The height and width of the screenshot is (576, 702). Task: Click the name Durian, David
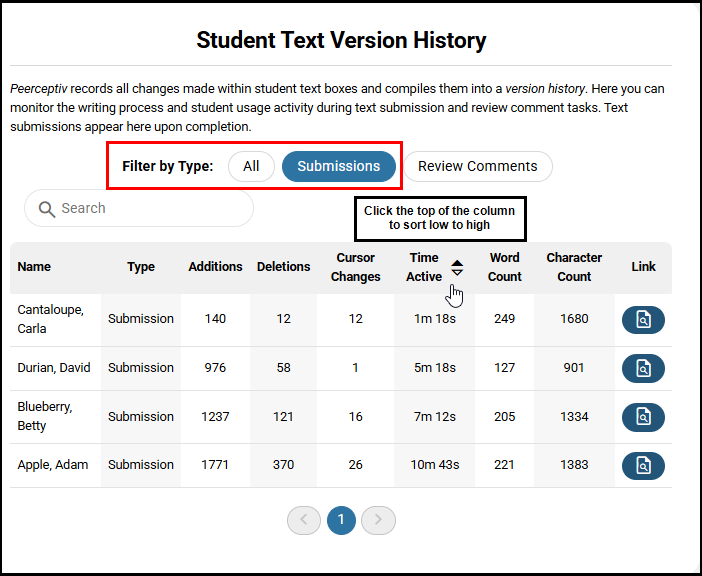click(x=54, y=367)
